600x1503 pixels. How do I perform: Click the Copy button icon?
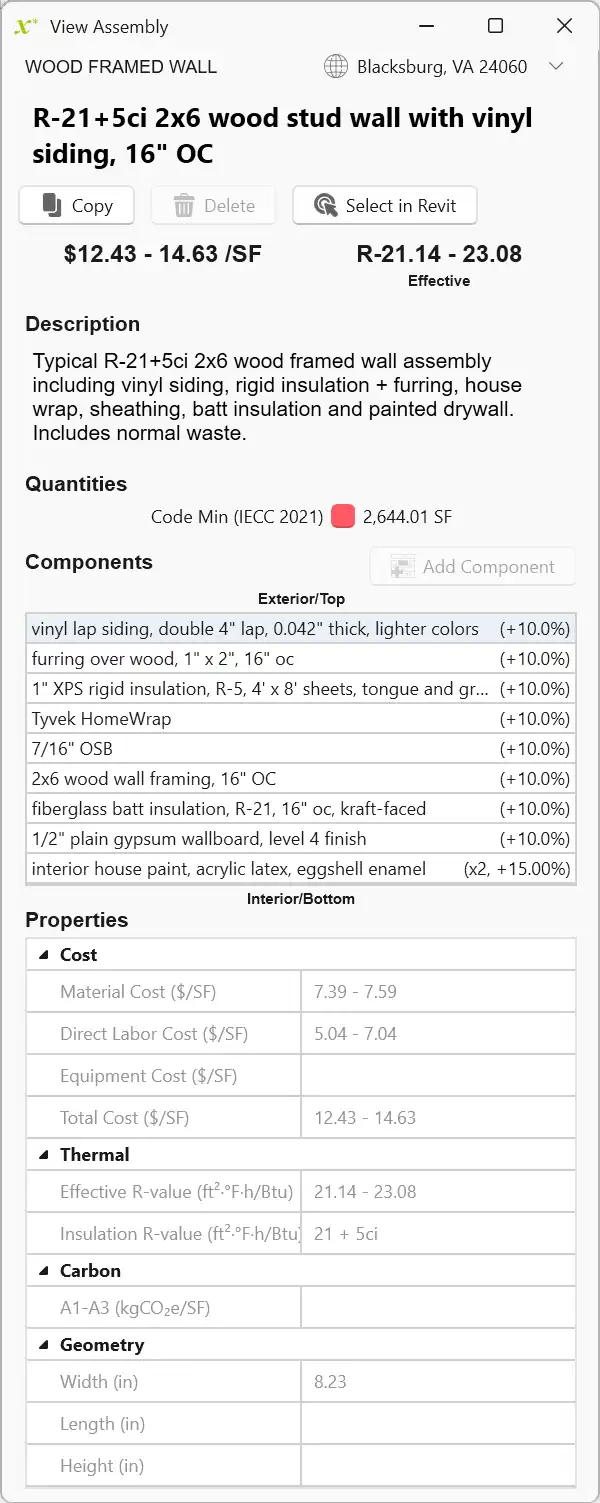pos(52,205)
